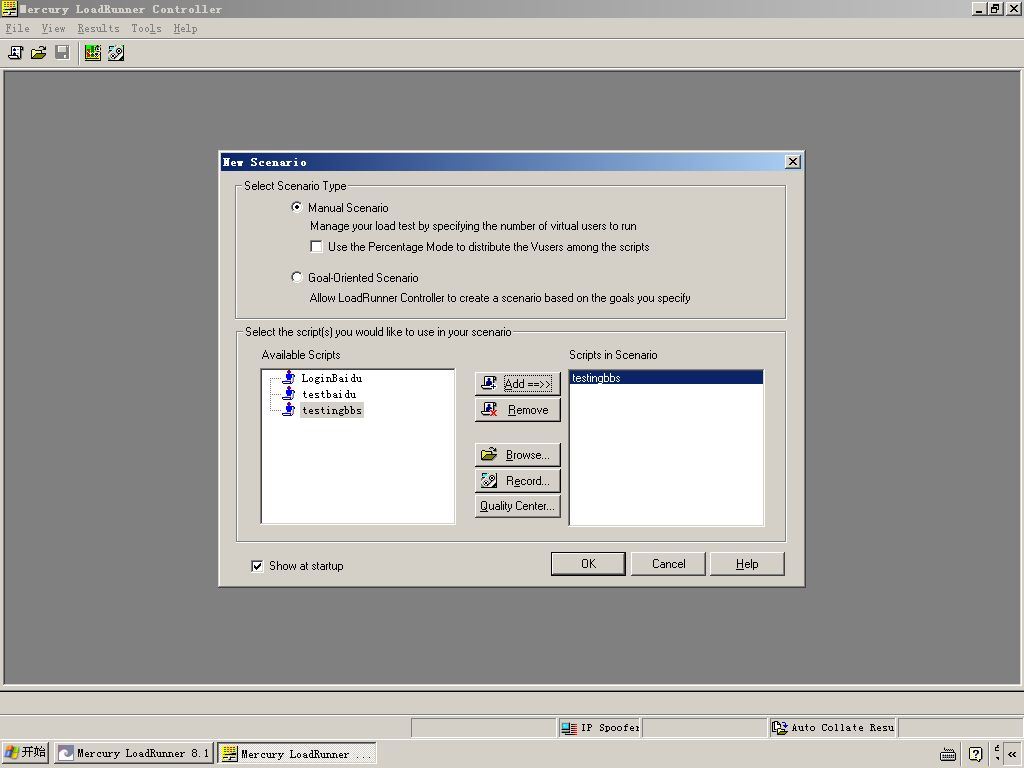
Task: Click the Record... button
Action: 518,481
